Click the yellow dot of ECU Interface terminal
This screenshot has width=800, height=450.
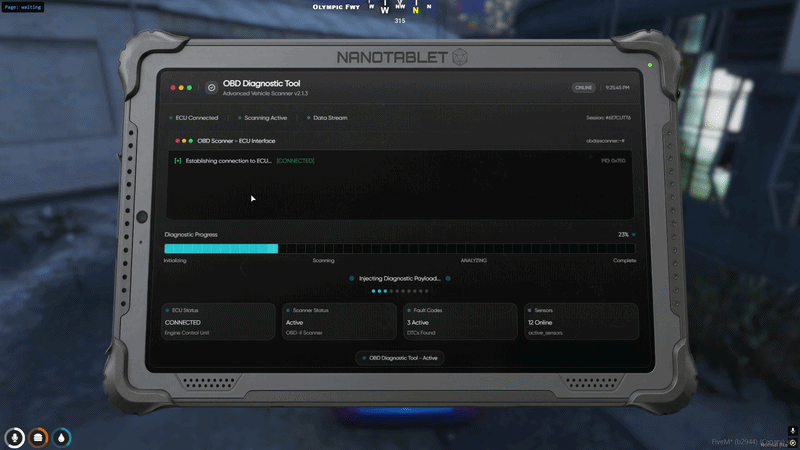184,141
